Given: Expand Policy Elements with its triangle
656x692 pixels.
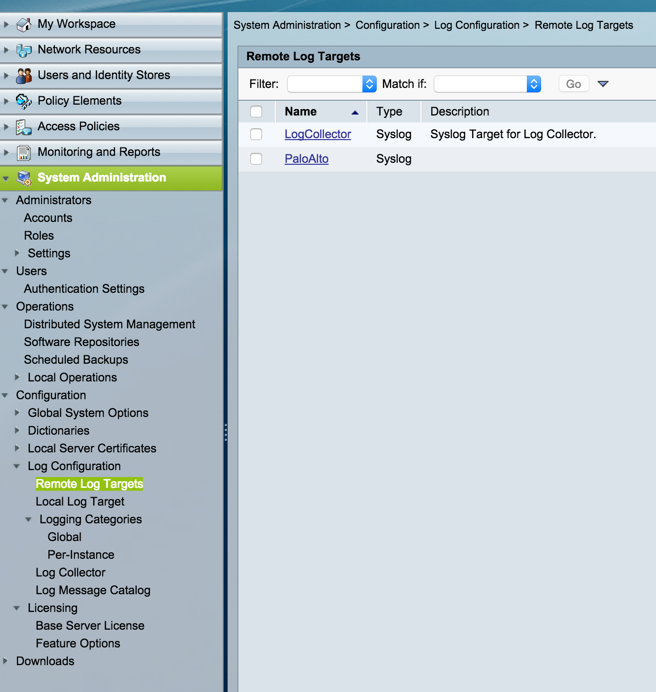Looking at the screenshot, I should pyautogui.click(x=6, y=101).
